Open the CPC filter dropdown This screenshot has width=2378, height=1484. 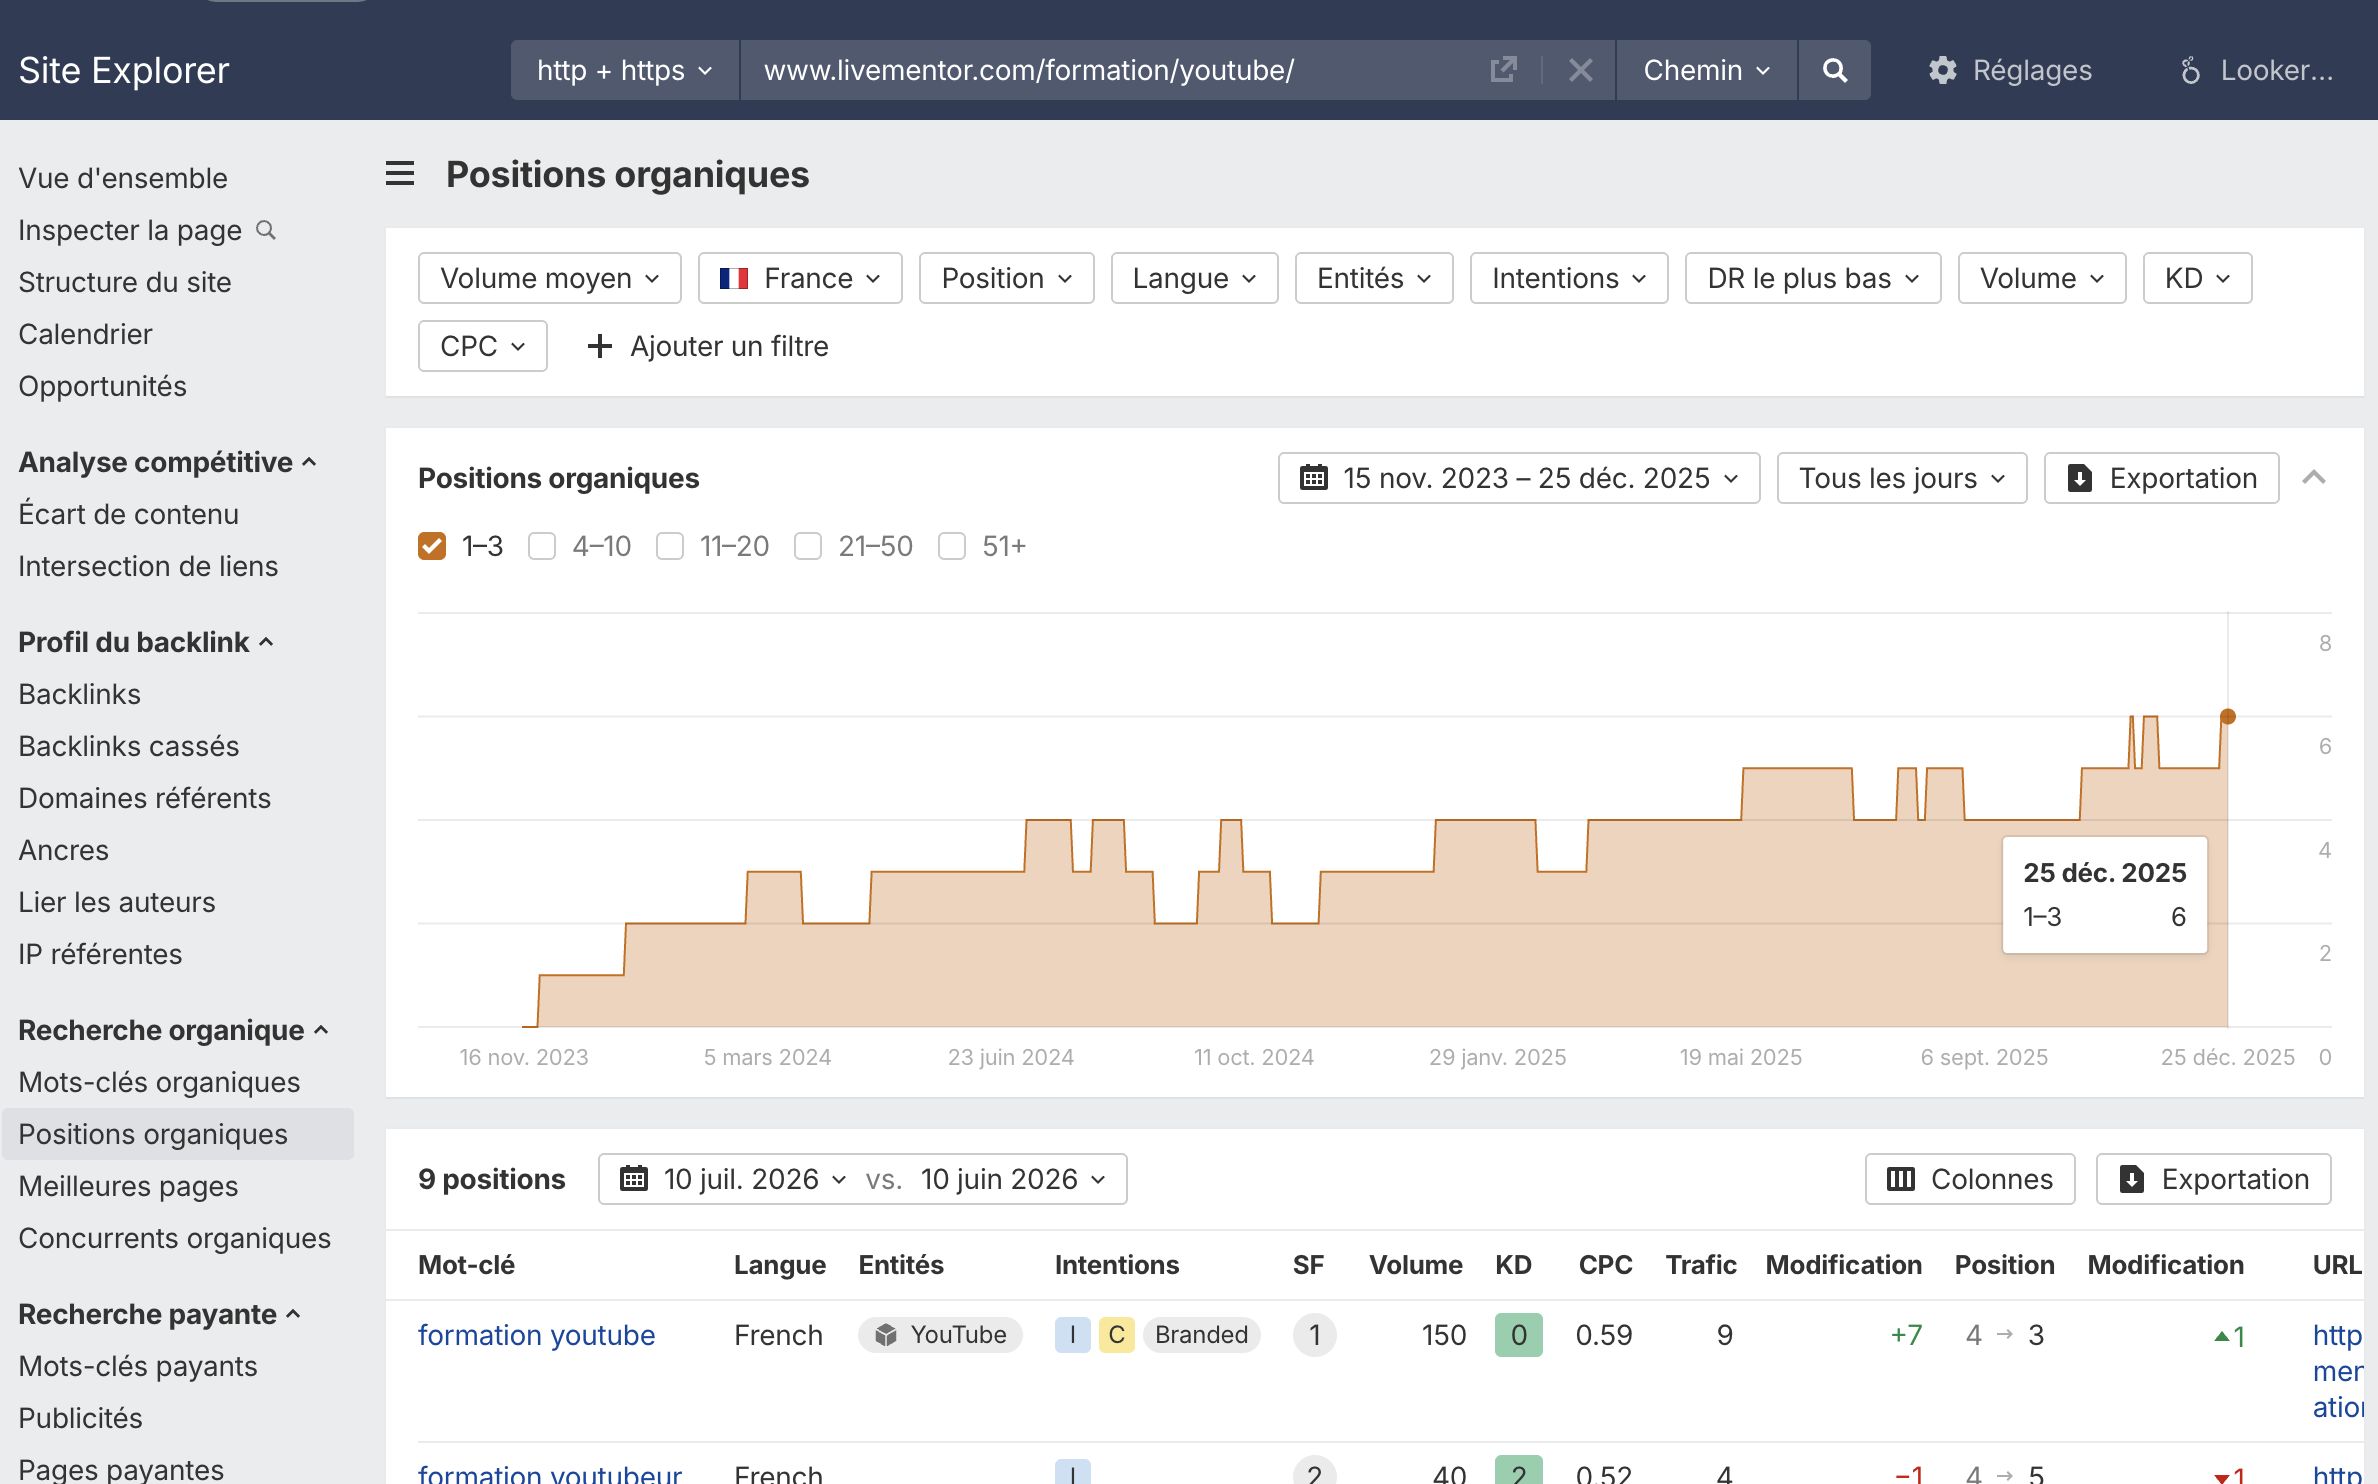pyautogui.click(x=482, y=346)
